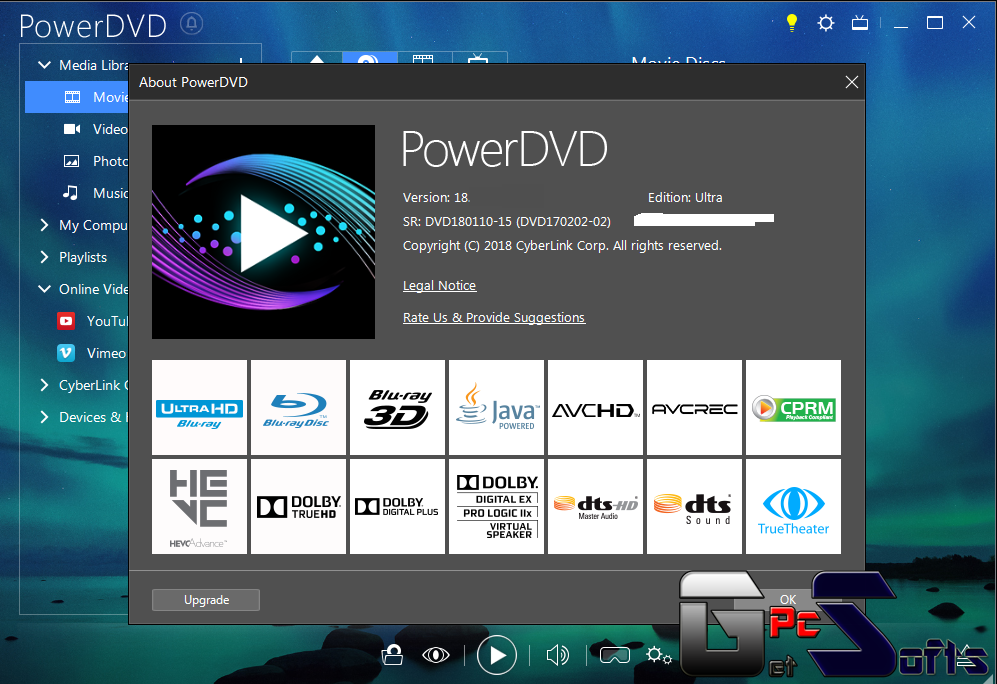Open the notification bell next to the PowerDVD title
This screenshot has width=997, height=684.
(x=191, y=24)
